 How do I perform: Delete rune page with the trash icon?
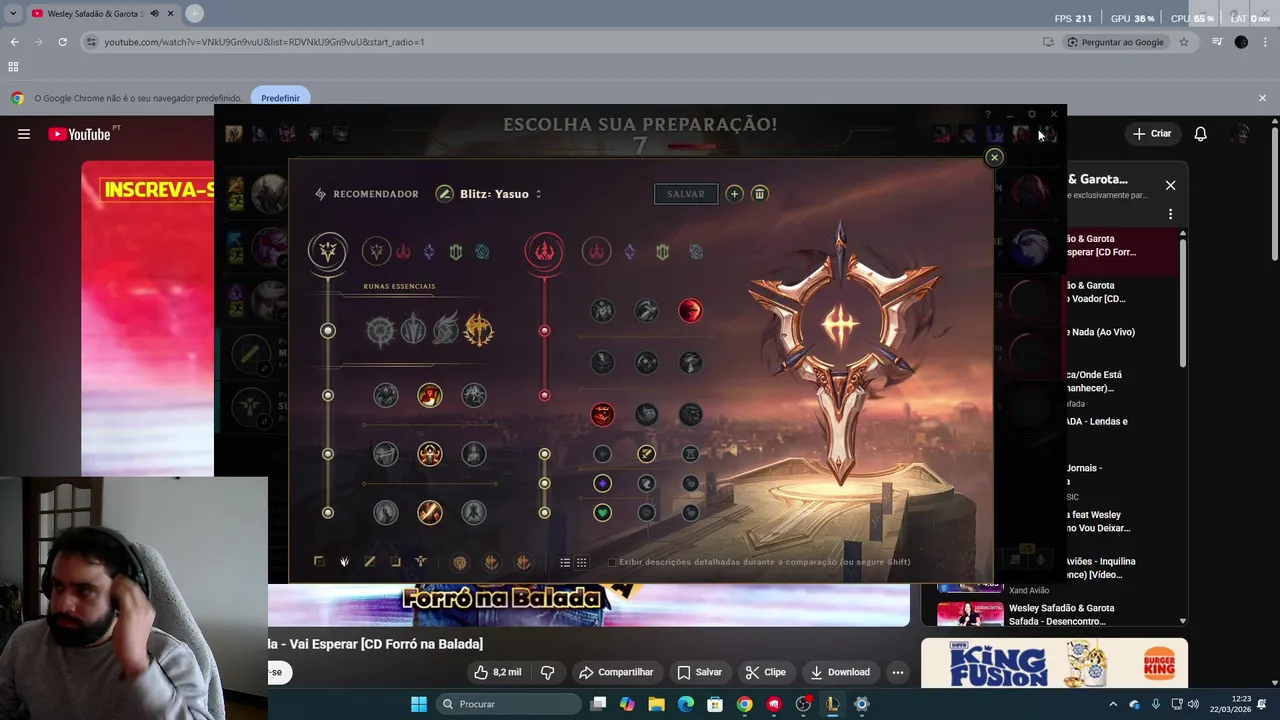coord(759,194)
